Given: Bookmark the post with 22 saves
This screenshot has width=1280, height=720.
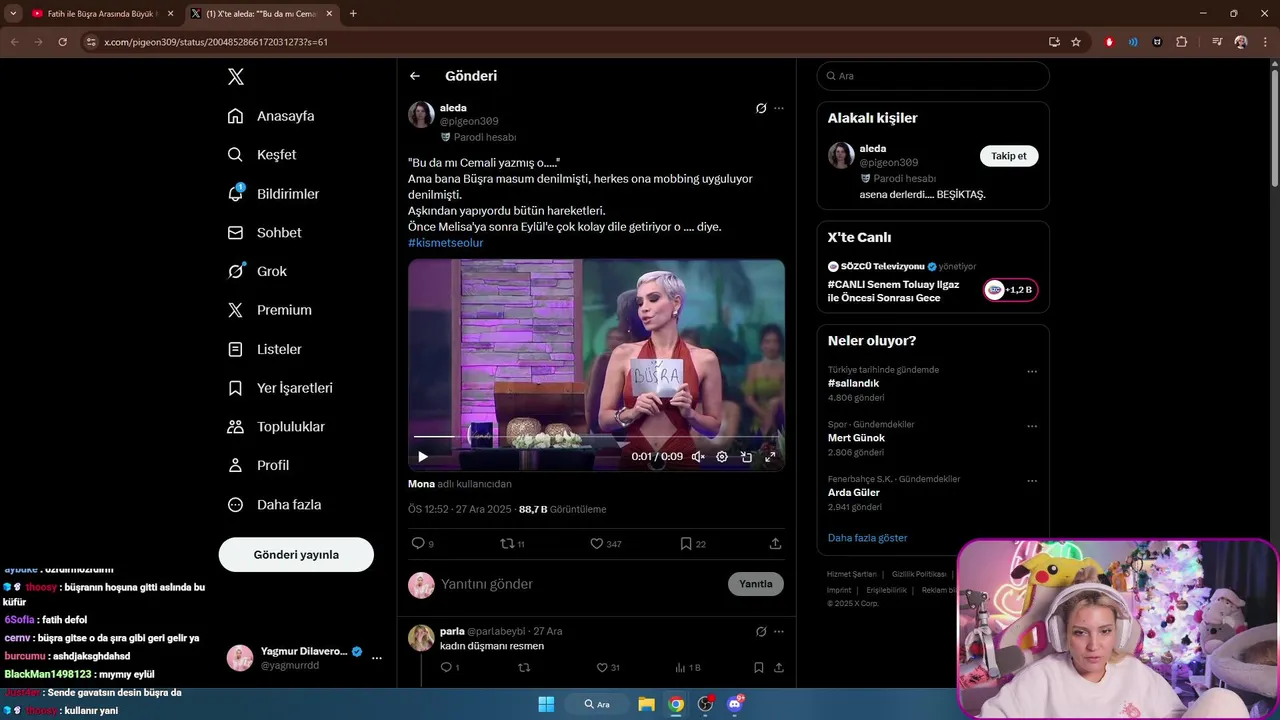Looking at the screenshot, I should coord(693,544).
